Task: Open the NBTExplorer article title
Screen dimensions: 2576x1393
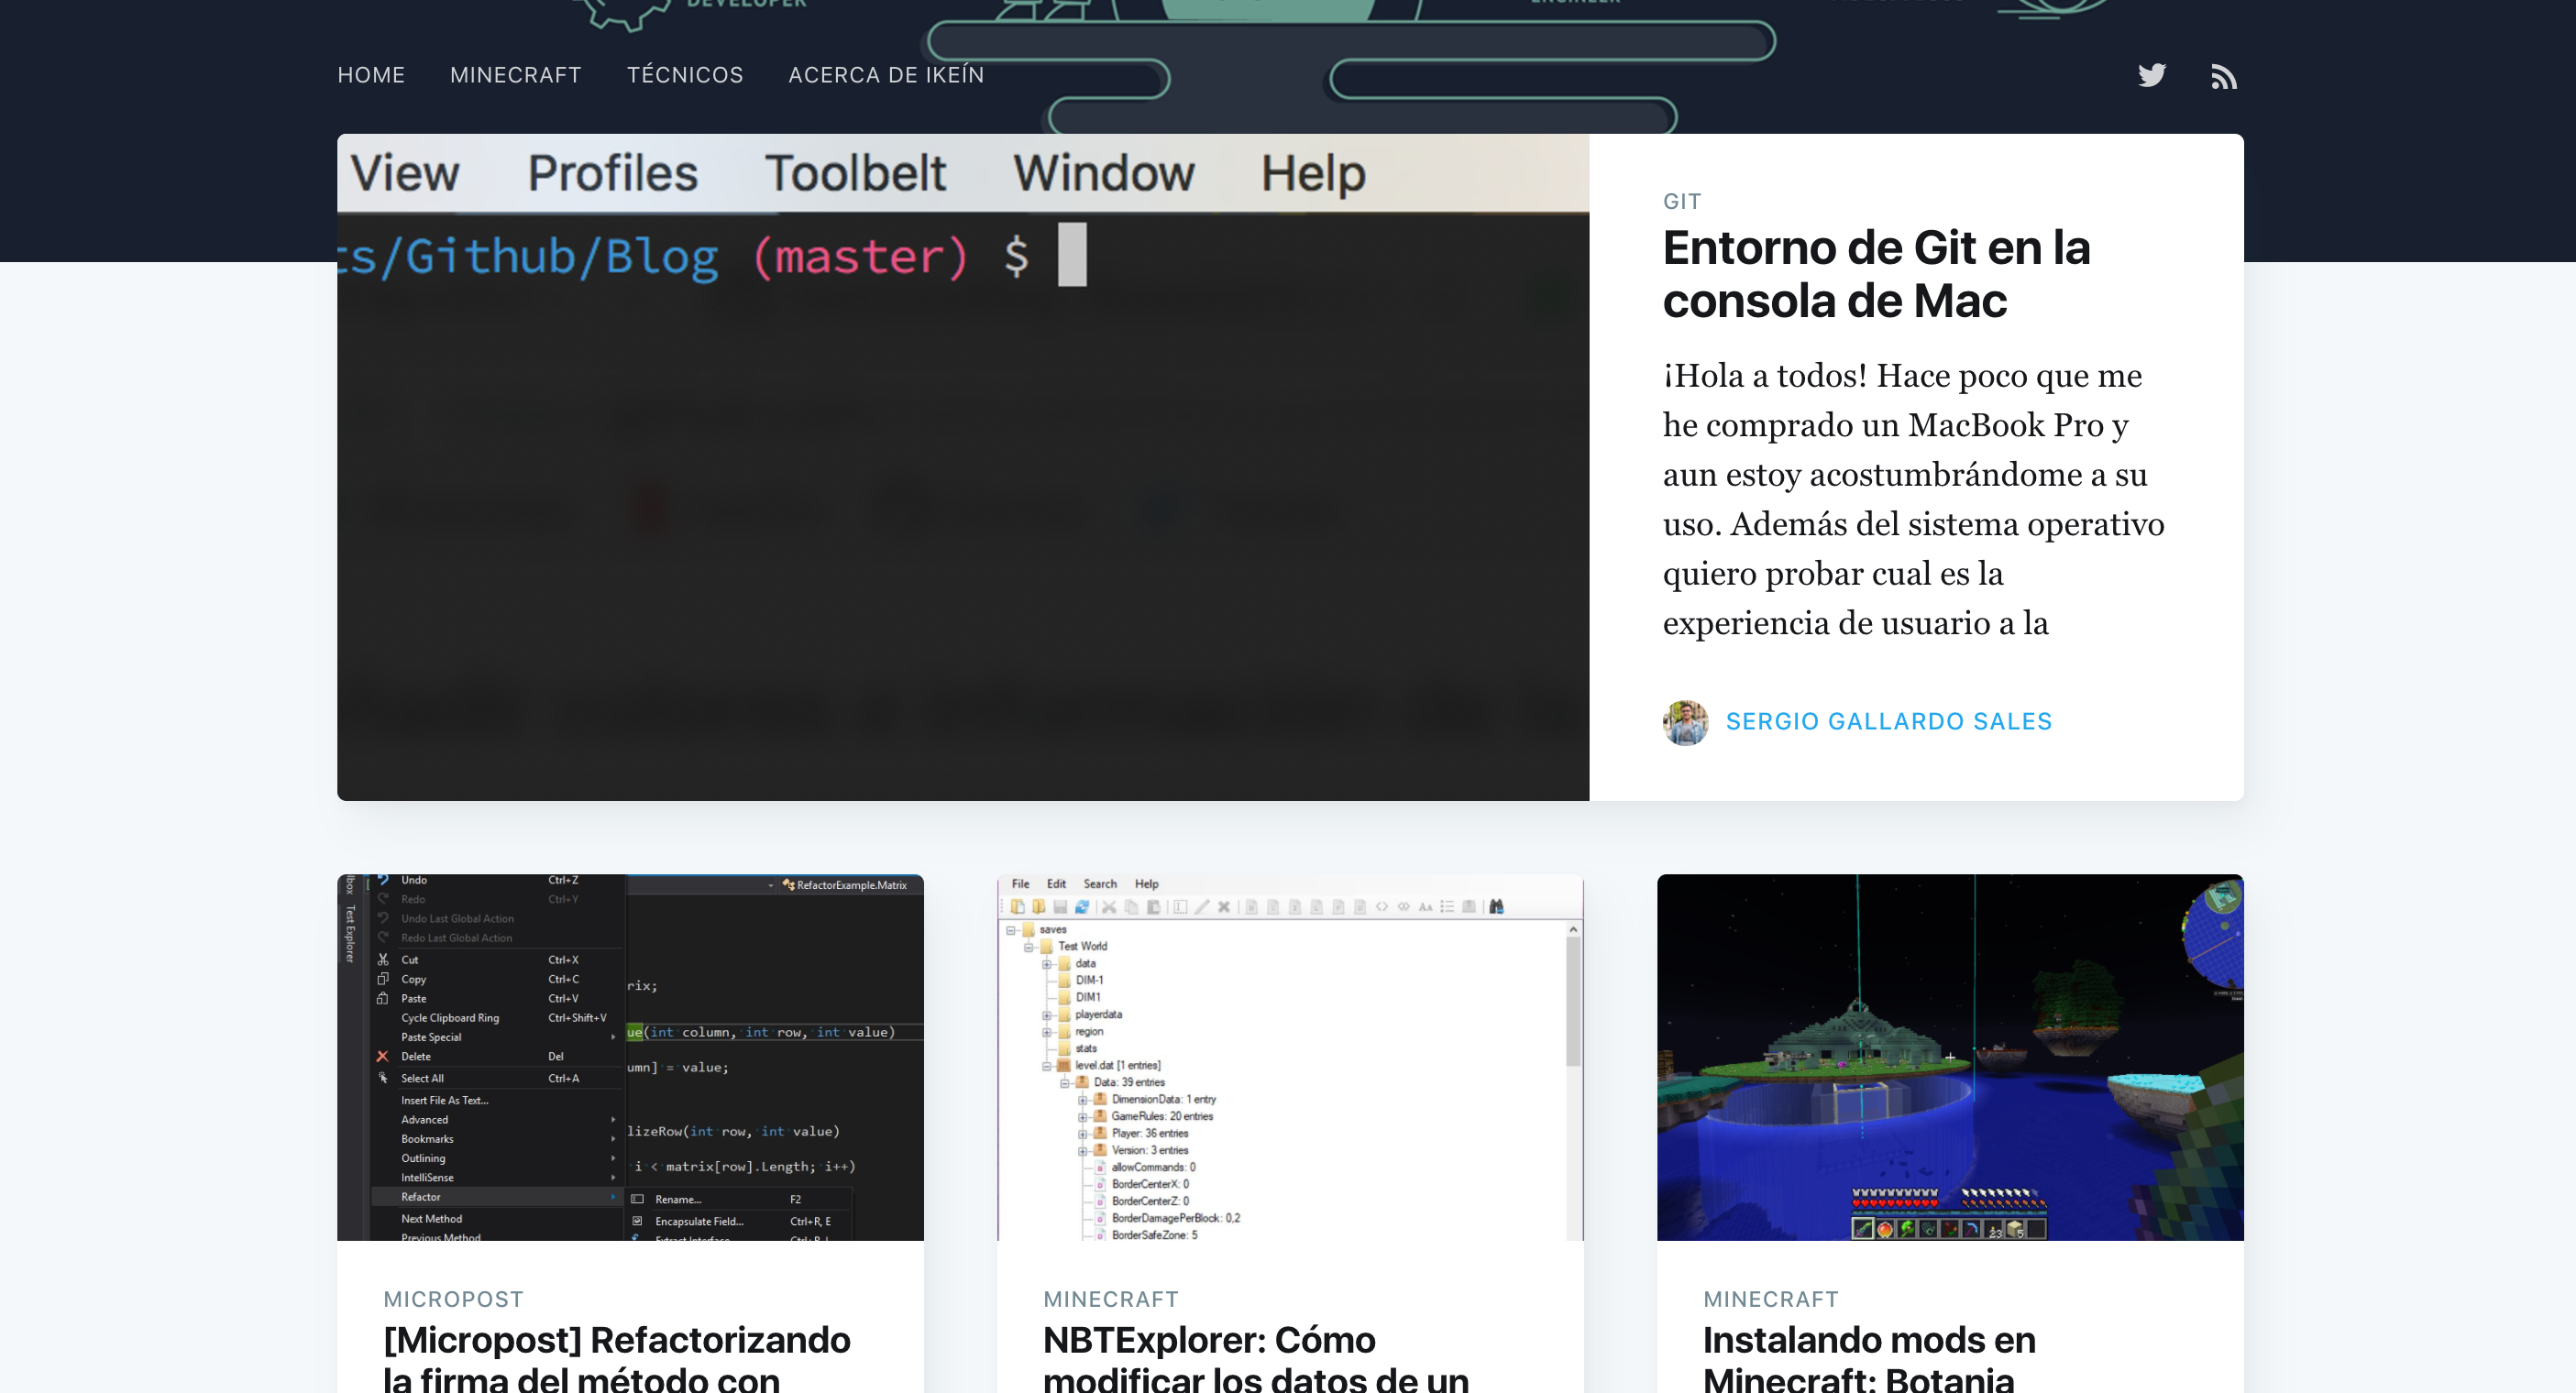Action: click(x=1256, y=1357)
